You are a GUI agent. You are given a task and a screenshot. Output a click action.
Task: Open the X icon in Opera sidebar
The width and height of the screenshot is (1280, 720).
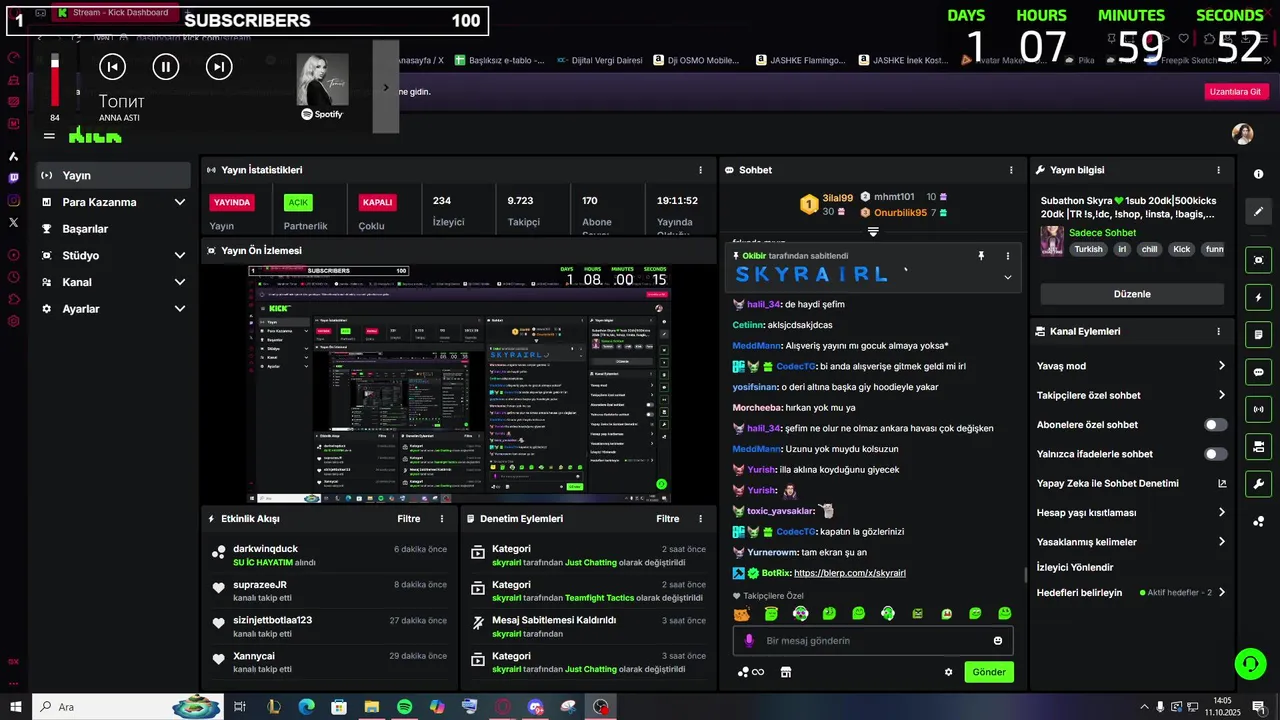(13, 222)
